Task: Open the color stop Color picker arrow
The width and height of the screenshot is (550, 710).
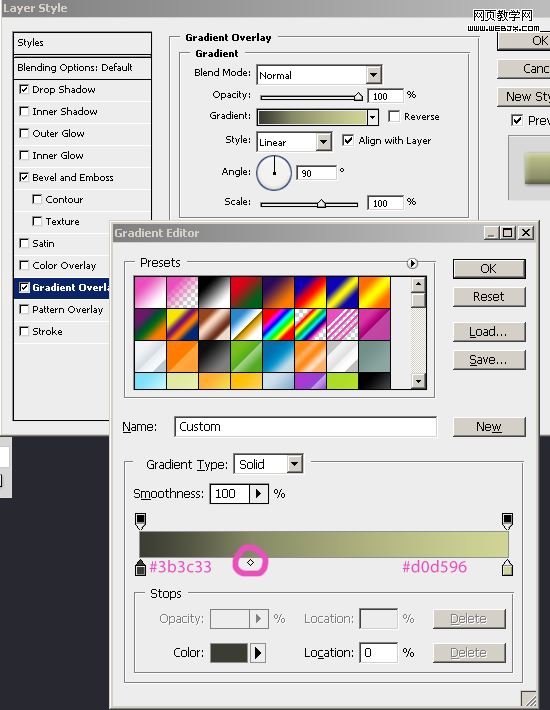Action: (x=258, y=653)
